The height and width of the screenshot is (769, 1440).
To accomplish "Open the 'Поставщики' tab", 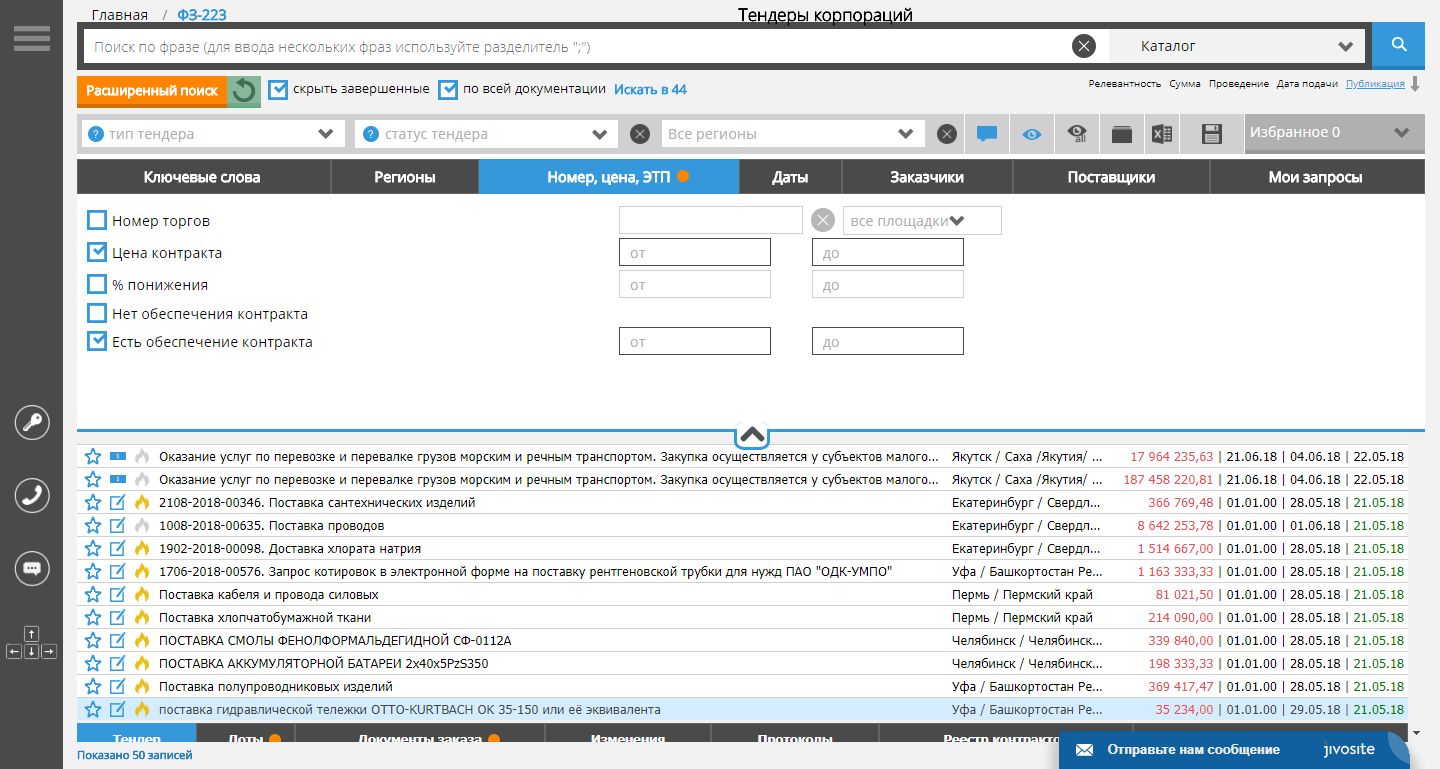I will click(x=1111, y=177).
